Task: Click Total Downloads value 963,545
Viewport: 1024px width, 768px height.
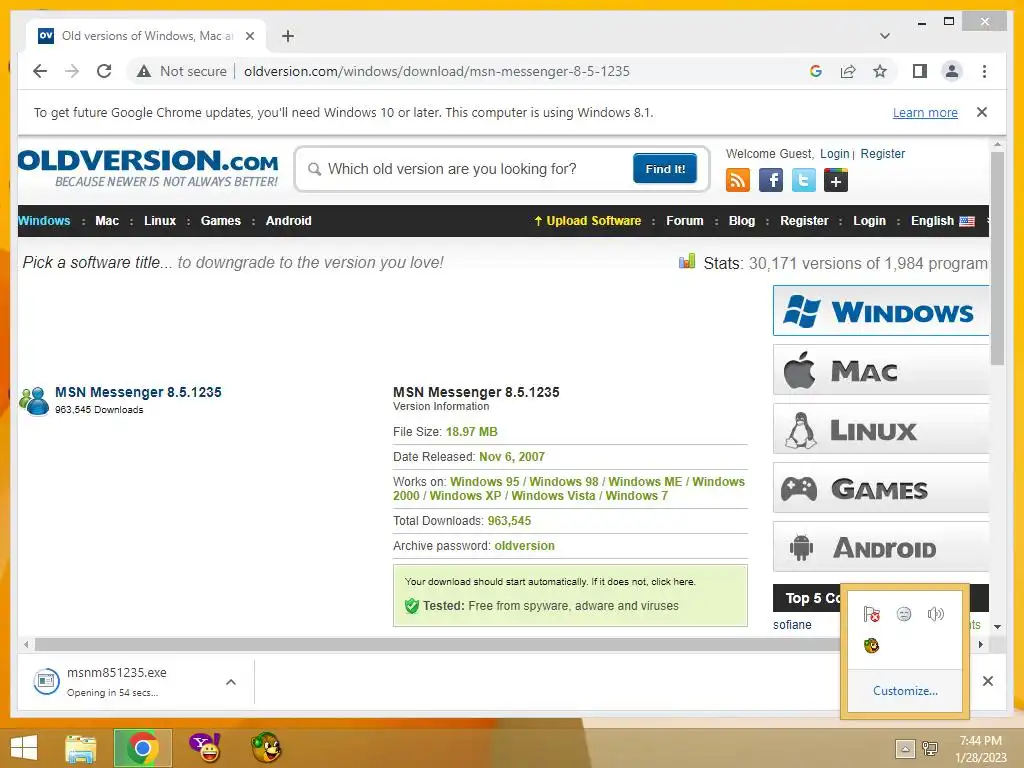Action: (x=509, y=520)
